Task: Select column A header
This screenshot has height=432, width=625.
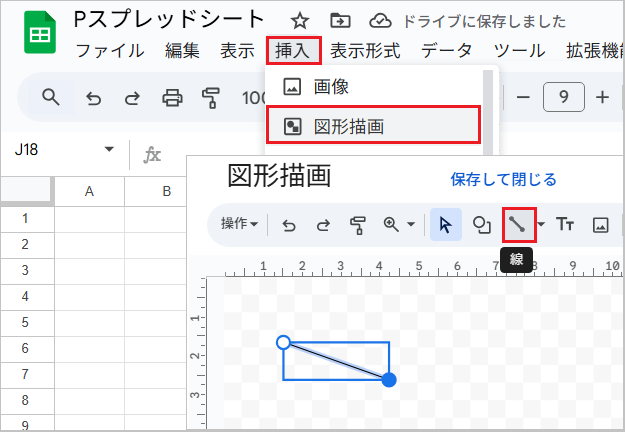Action: pos(89,191)
